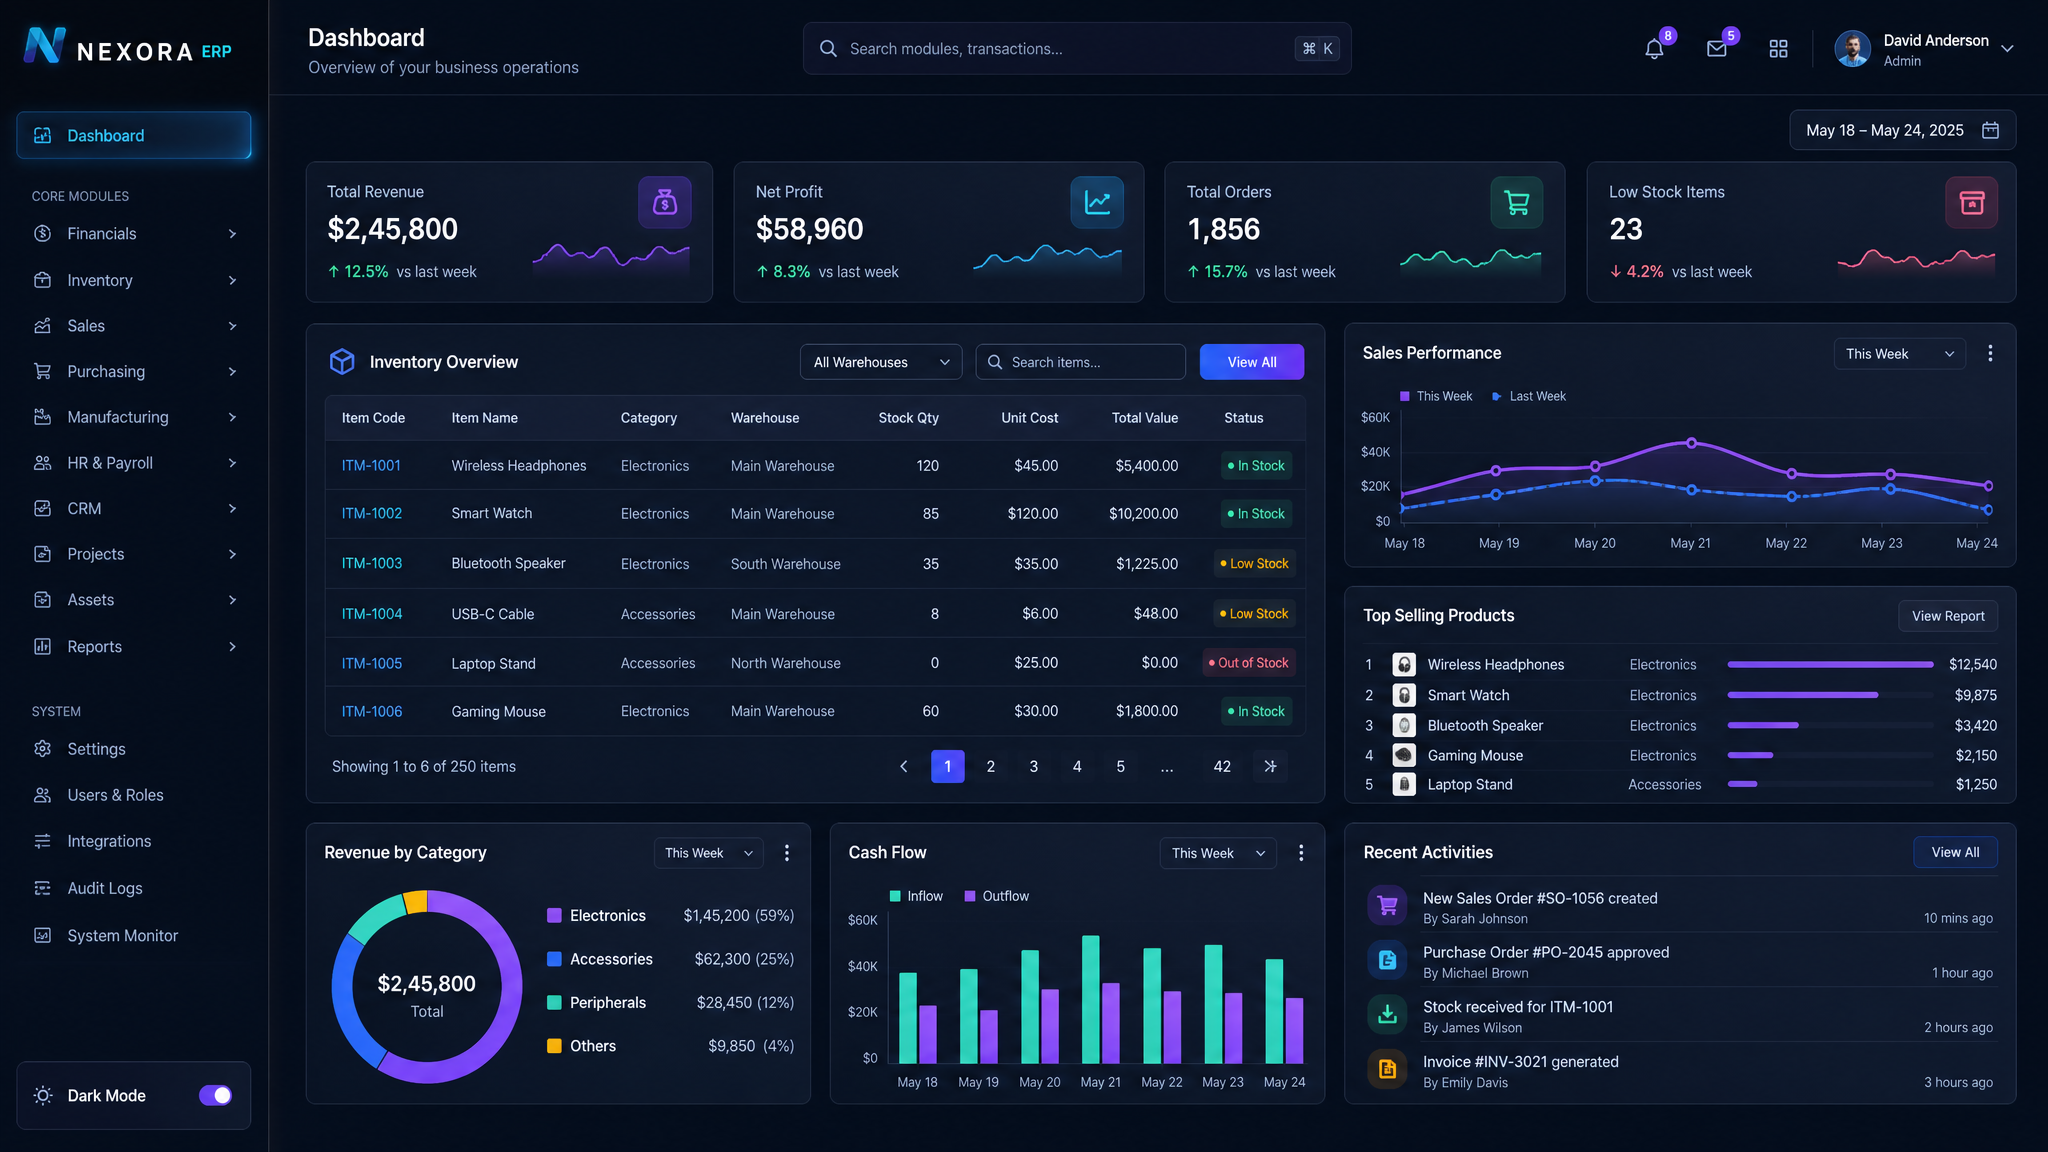Toggle the Dark Mode switch
This screenshot has width=2048, height=1152.
pos(215,1096)
